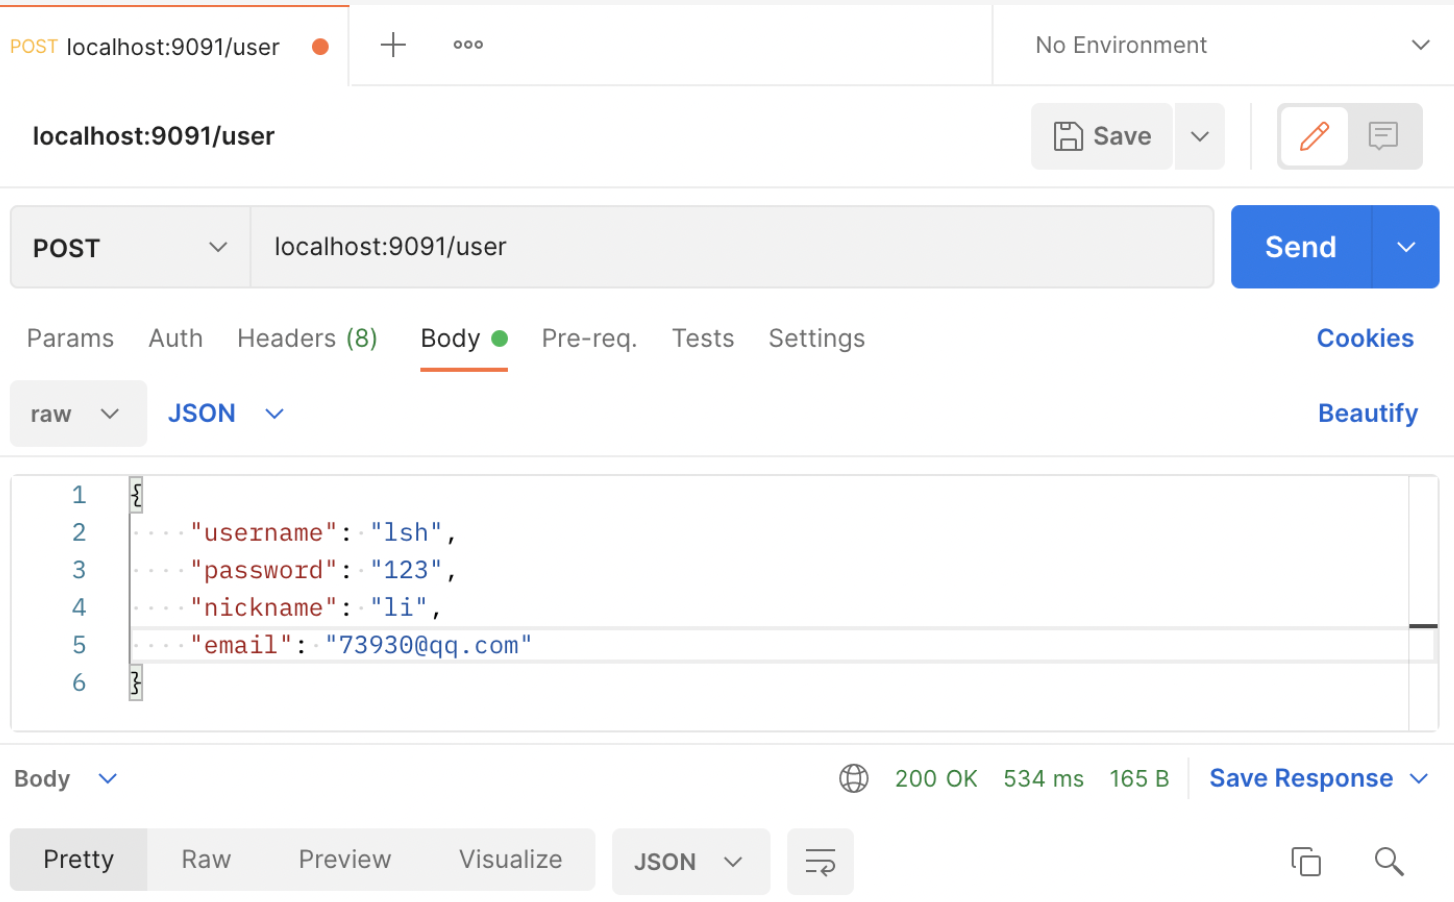Toggle line wrap icon in response
Screen dimensions: 1454x902
click(x=820, y=861)
